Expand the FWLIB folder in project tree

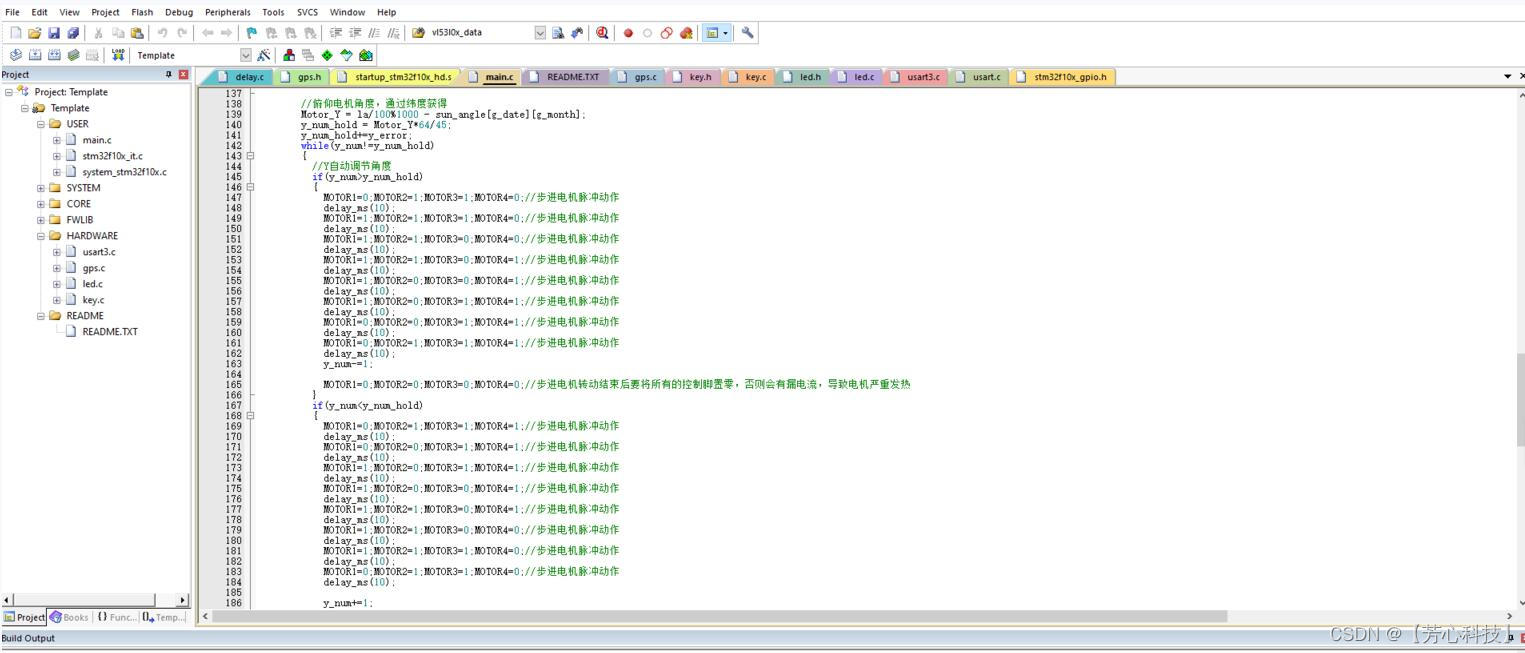click(41, 220)
